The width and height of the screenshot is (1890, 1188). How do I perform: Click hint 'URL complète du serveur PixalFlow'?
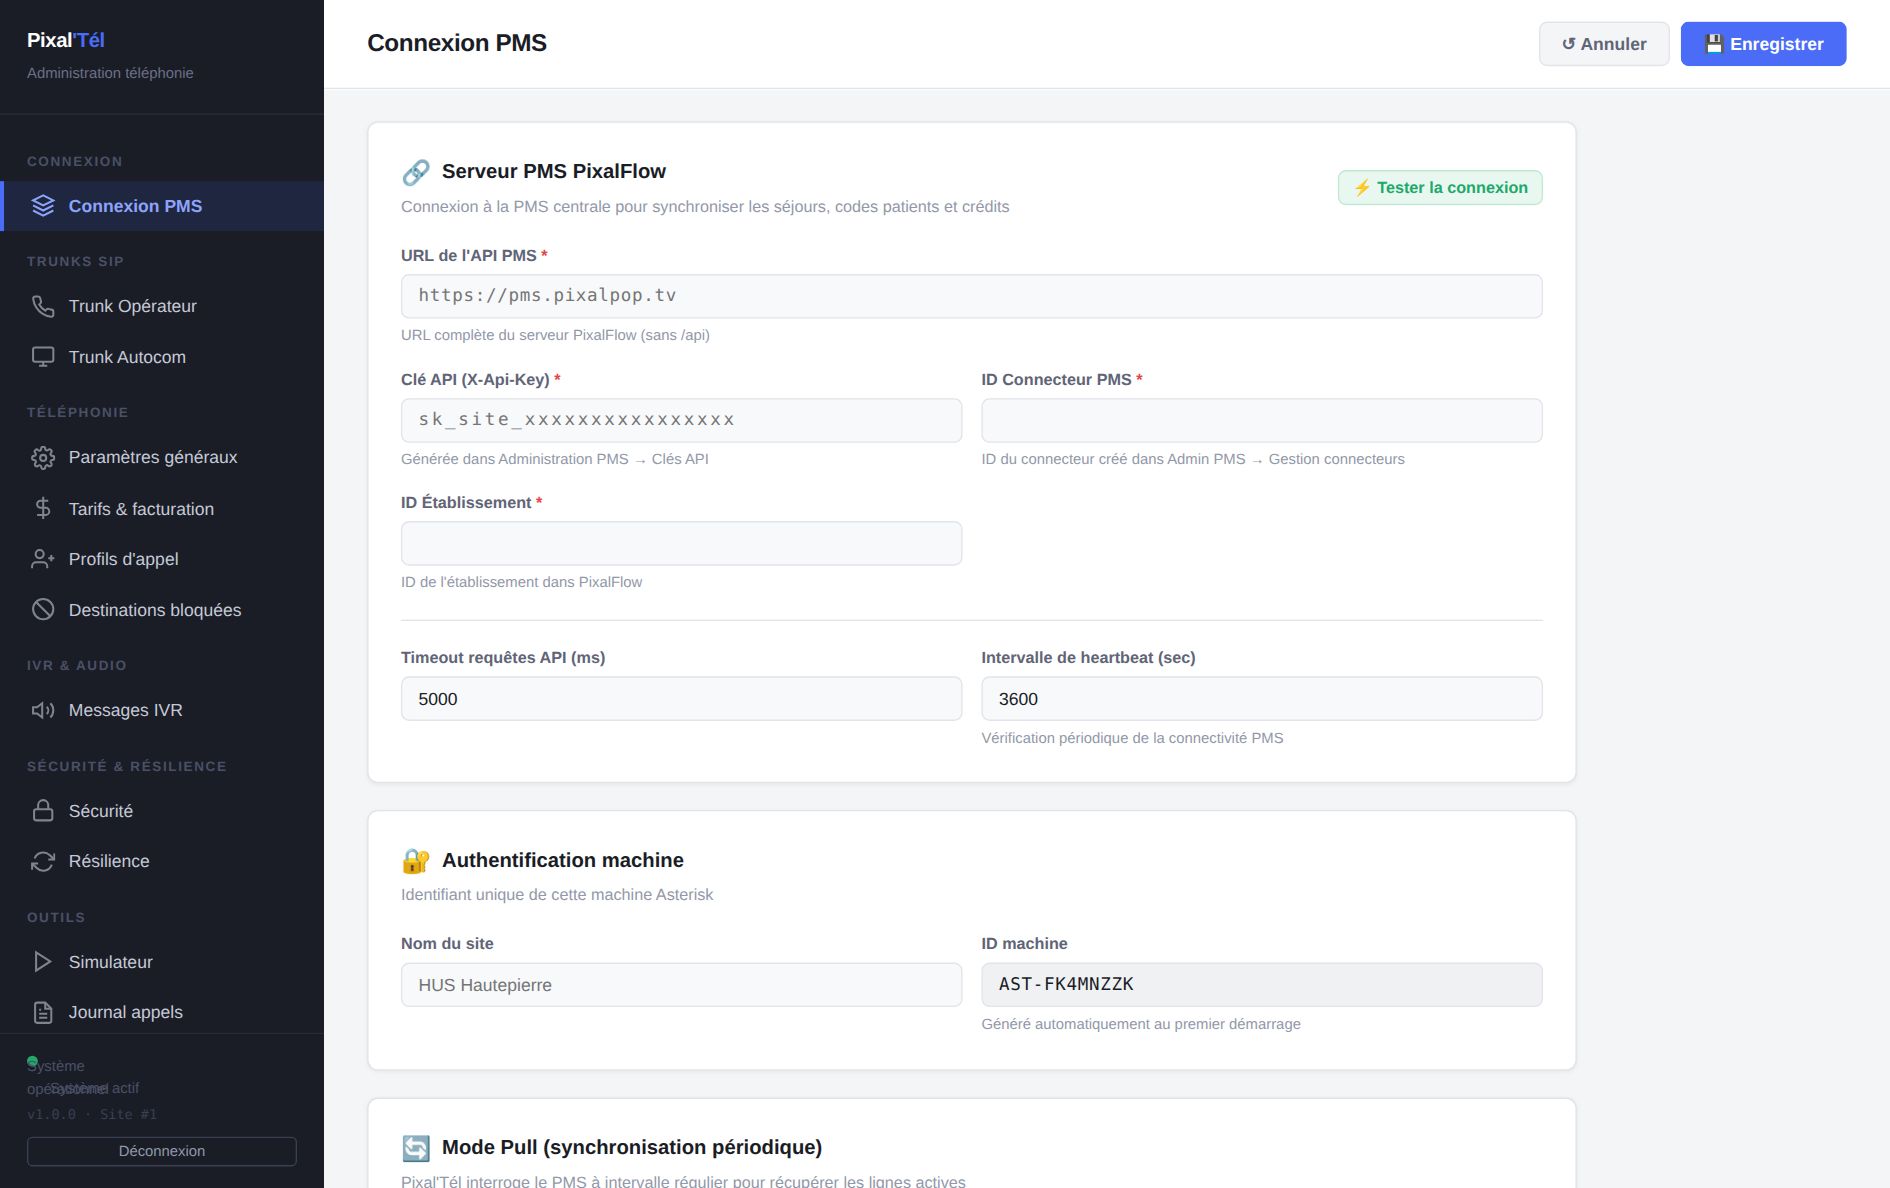pos(555,335)
